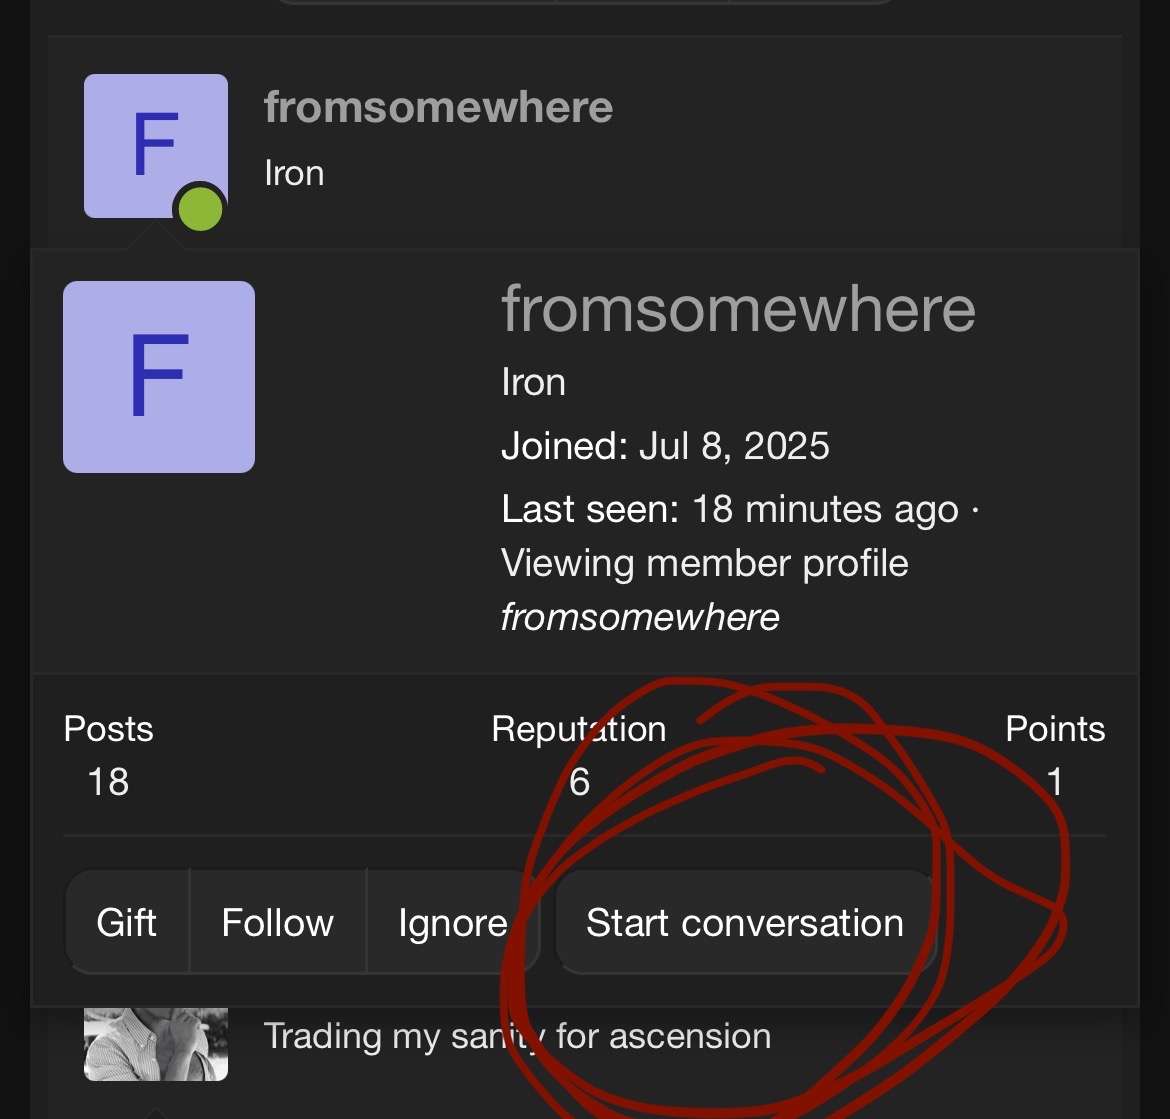Open the Reputation value of 6
The image size is (1170, 1119).
tap(579, 781)
